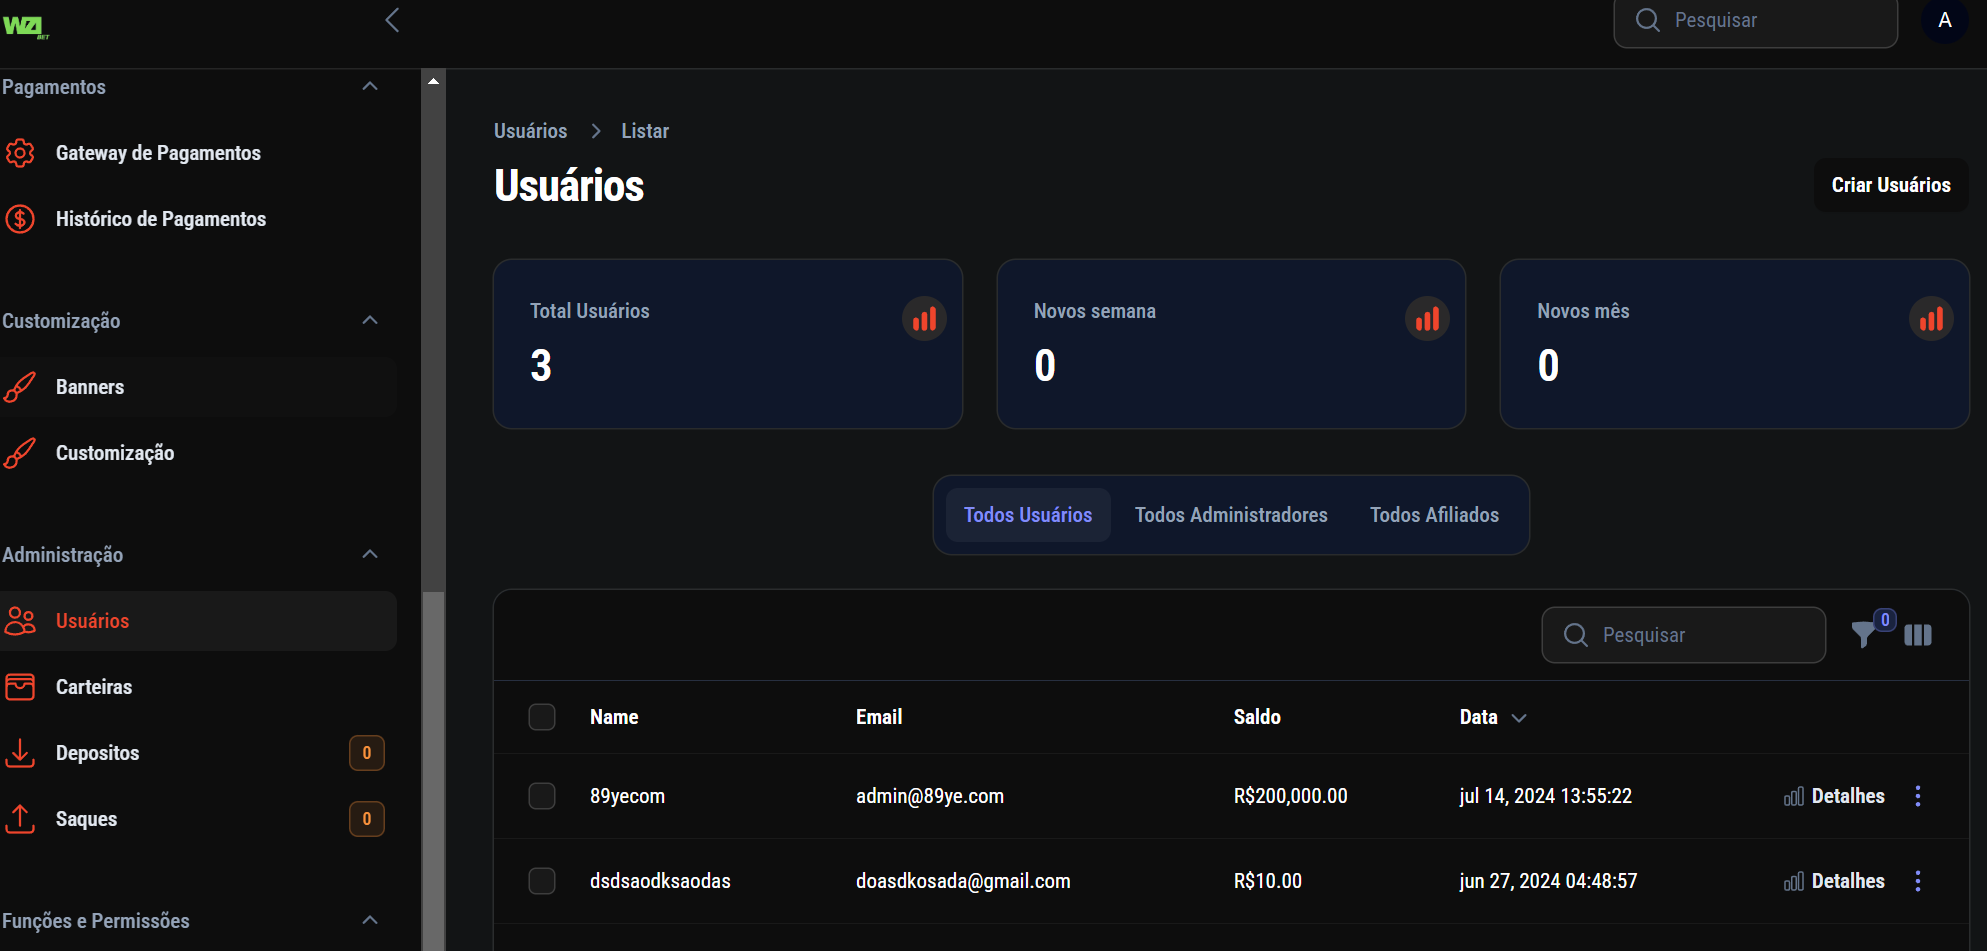Click the Depositos download icon
Screen dimensions: 1987x951
pos(20,753)
